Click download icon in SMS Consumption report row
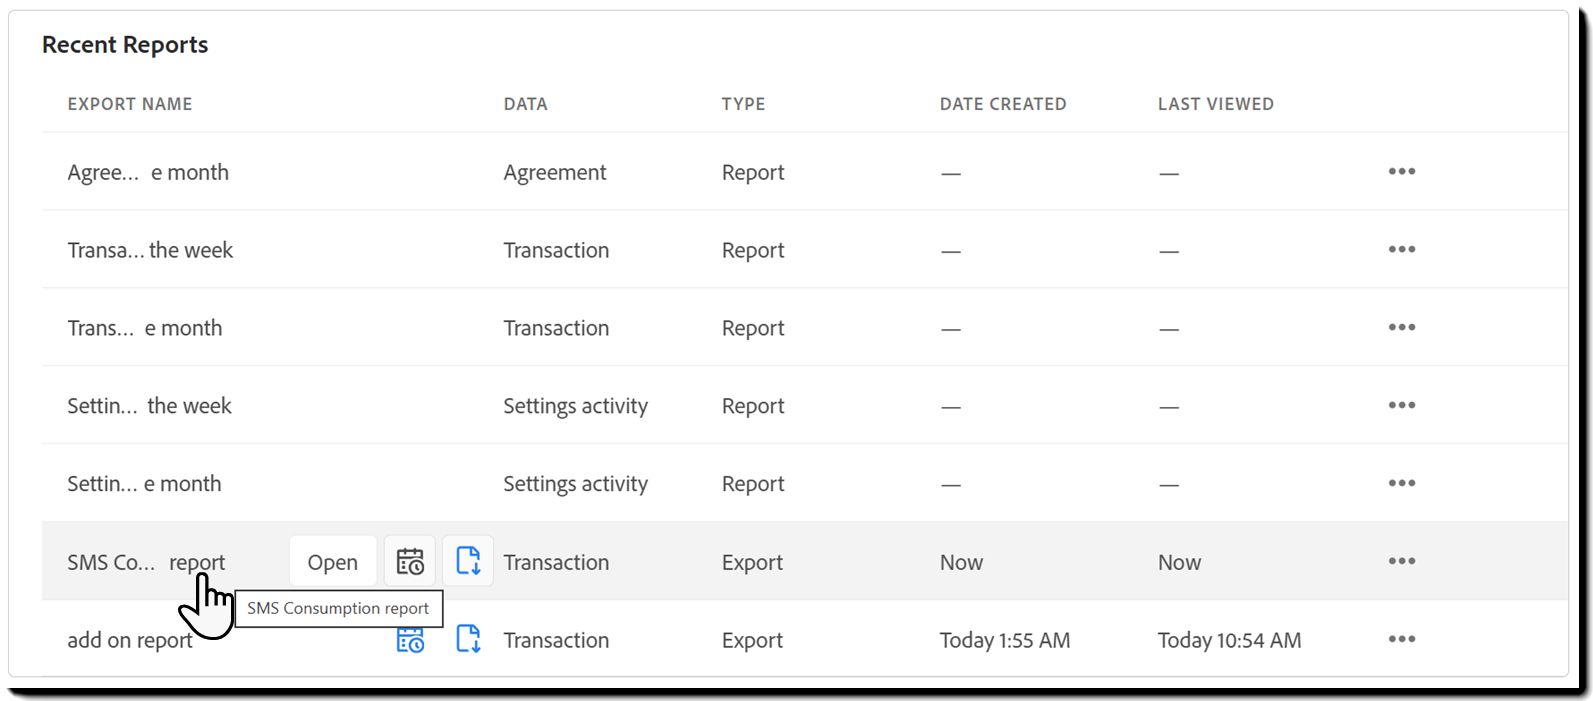This screenshot has height=701, width=1593. 468,561
